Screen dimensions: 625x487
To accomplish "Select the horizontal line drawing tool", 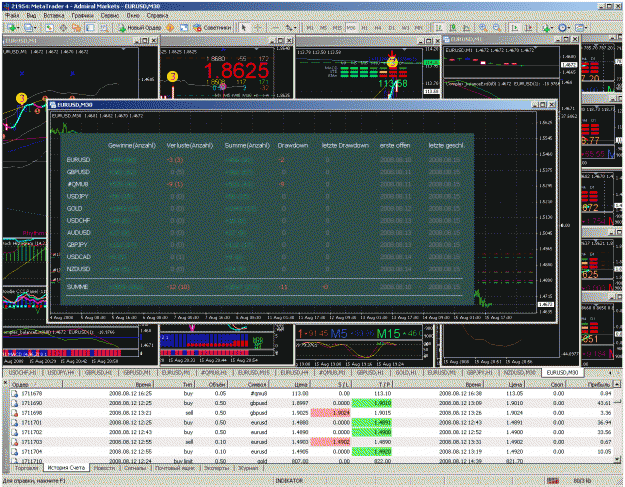I will pyautogui.click(x=275, y=27).
